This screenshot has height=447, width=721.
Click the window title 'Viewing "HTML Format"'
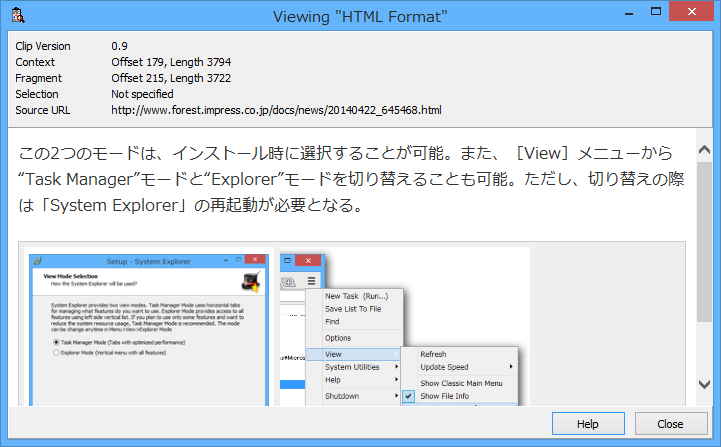pos(360,17)
